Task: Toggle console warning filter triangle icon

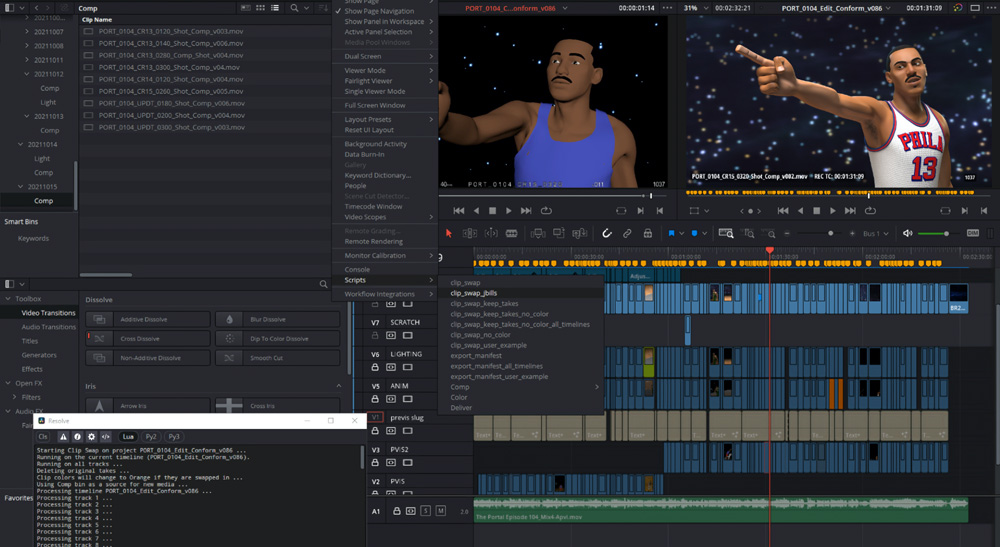Action: 63,437
